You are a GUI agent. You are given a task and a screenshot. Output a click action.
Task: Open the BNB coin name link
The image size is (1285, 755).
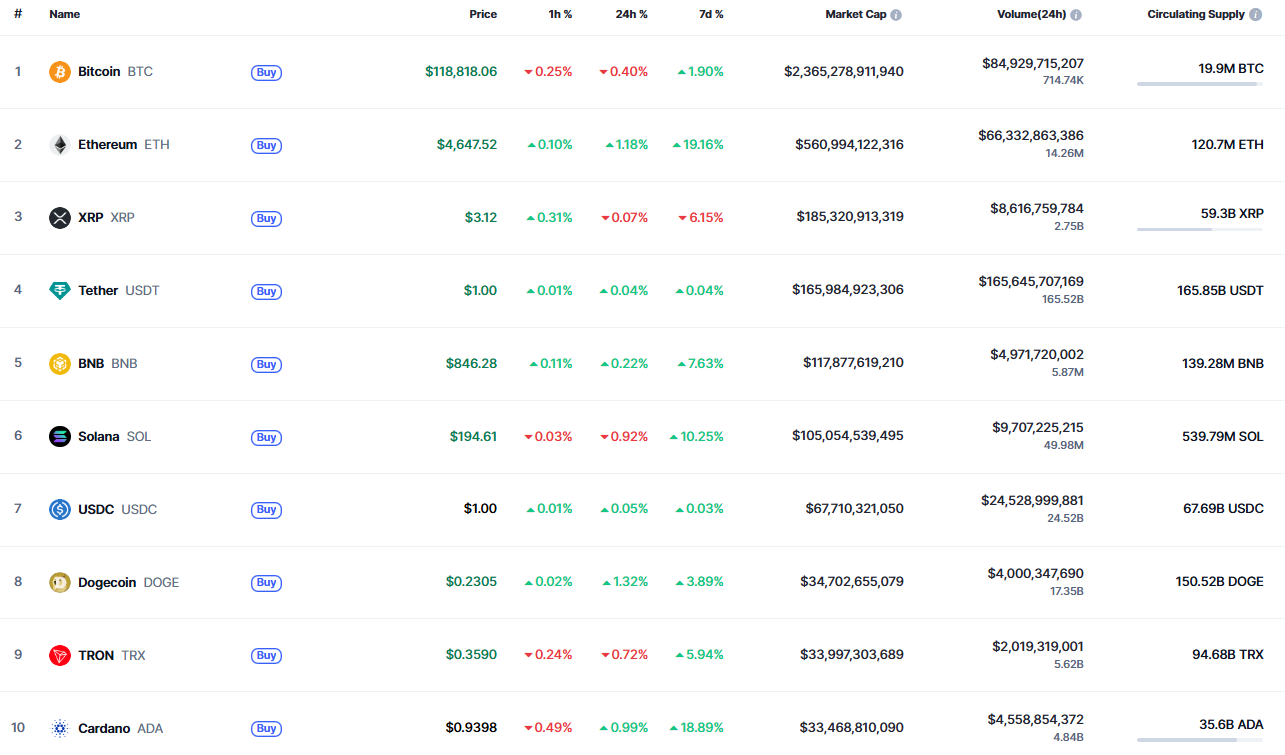pos(91,364)
